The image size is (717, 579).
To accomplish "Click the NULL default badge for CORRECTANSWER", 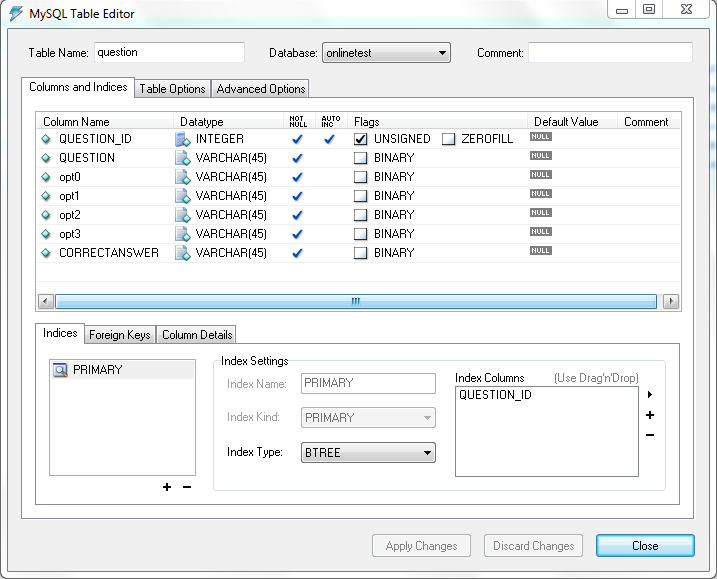I will pos(541,250).
